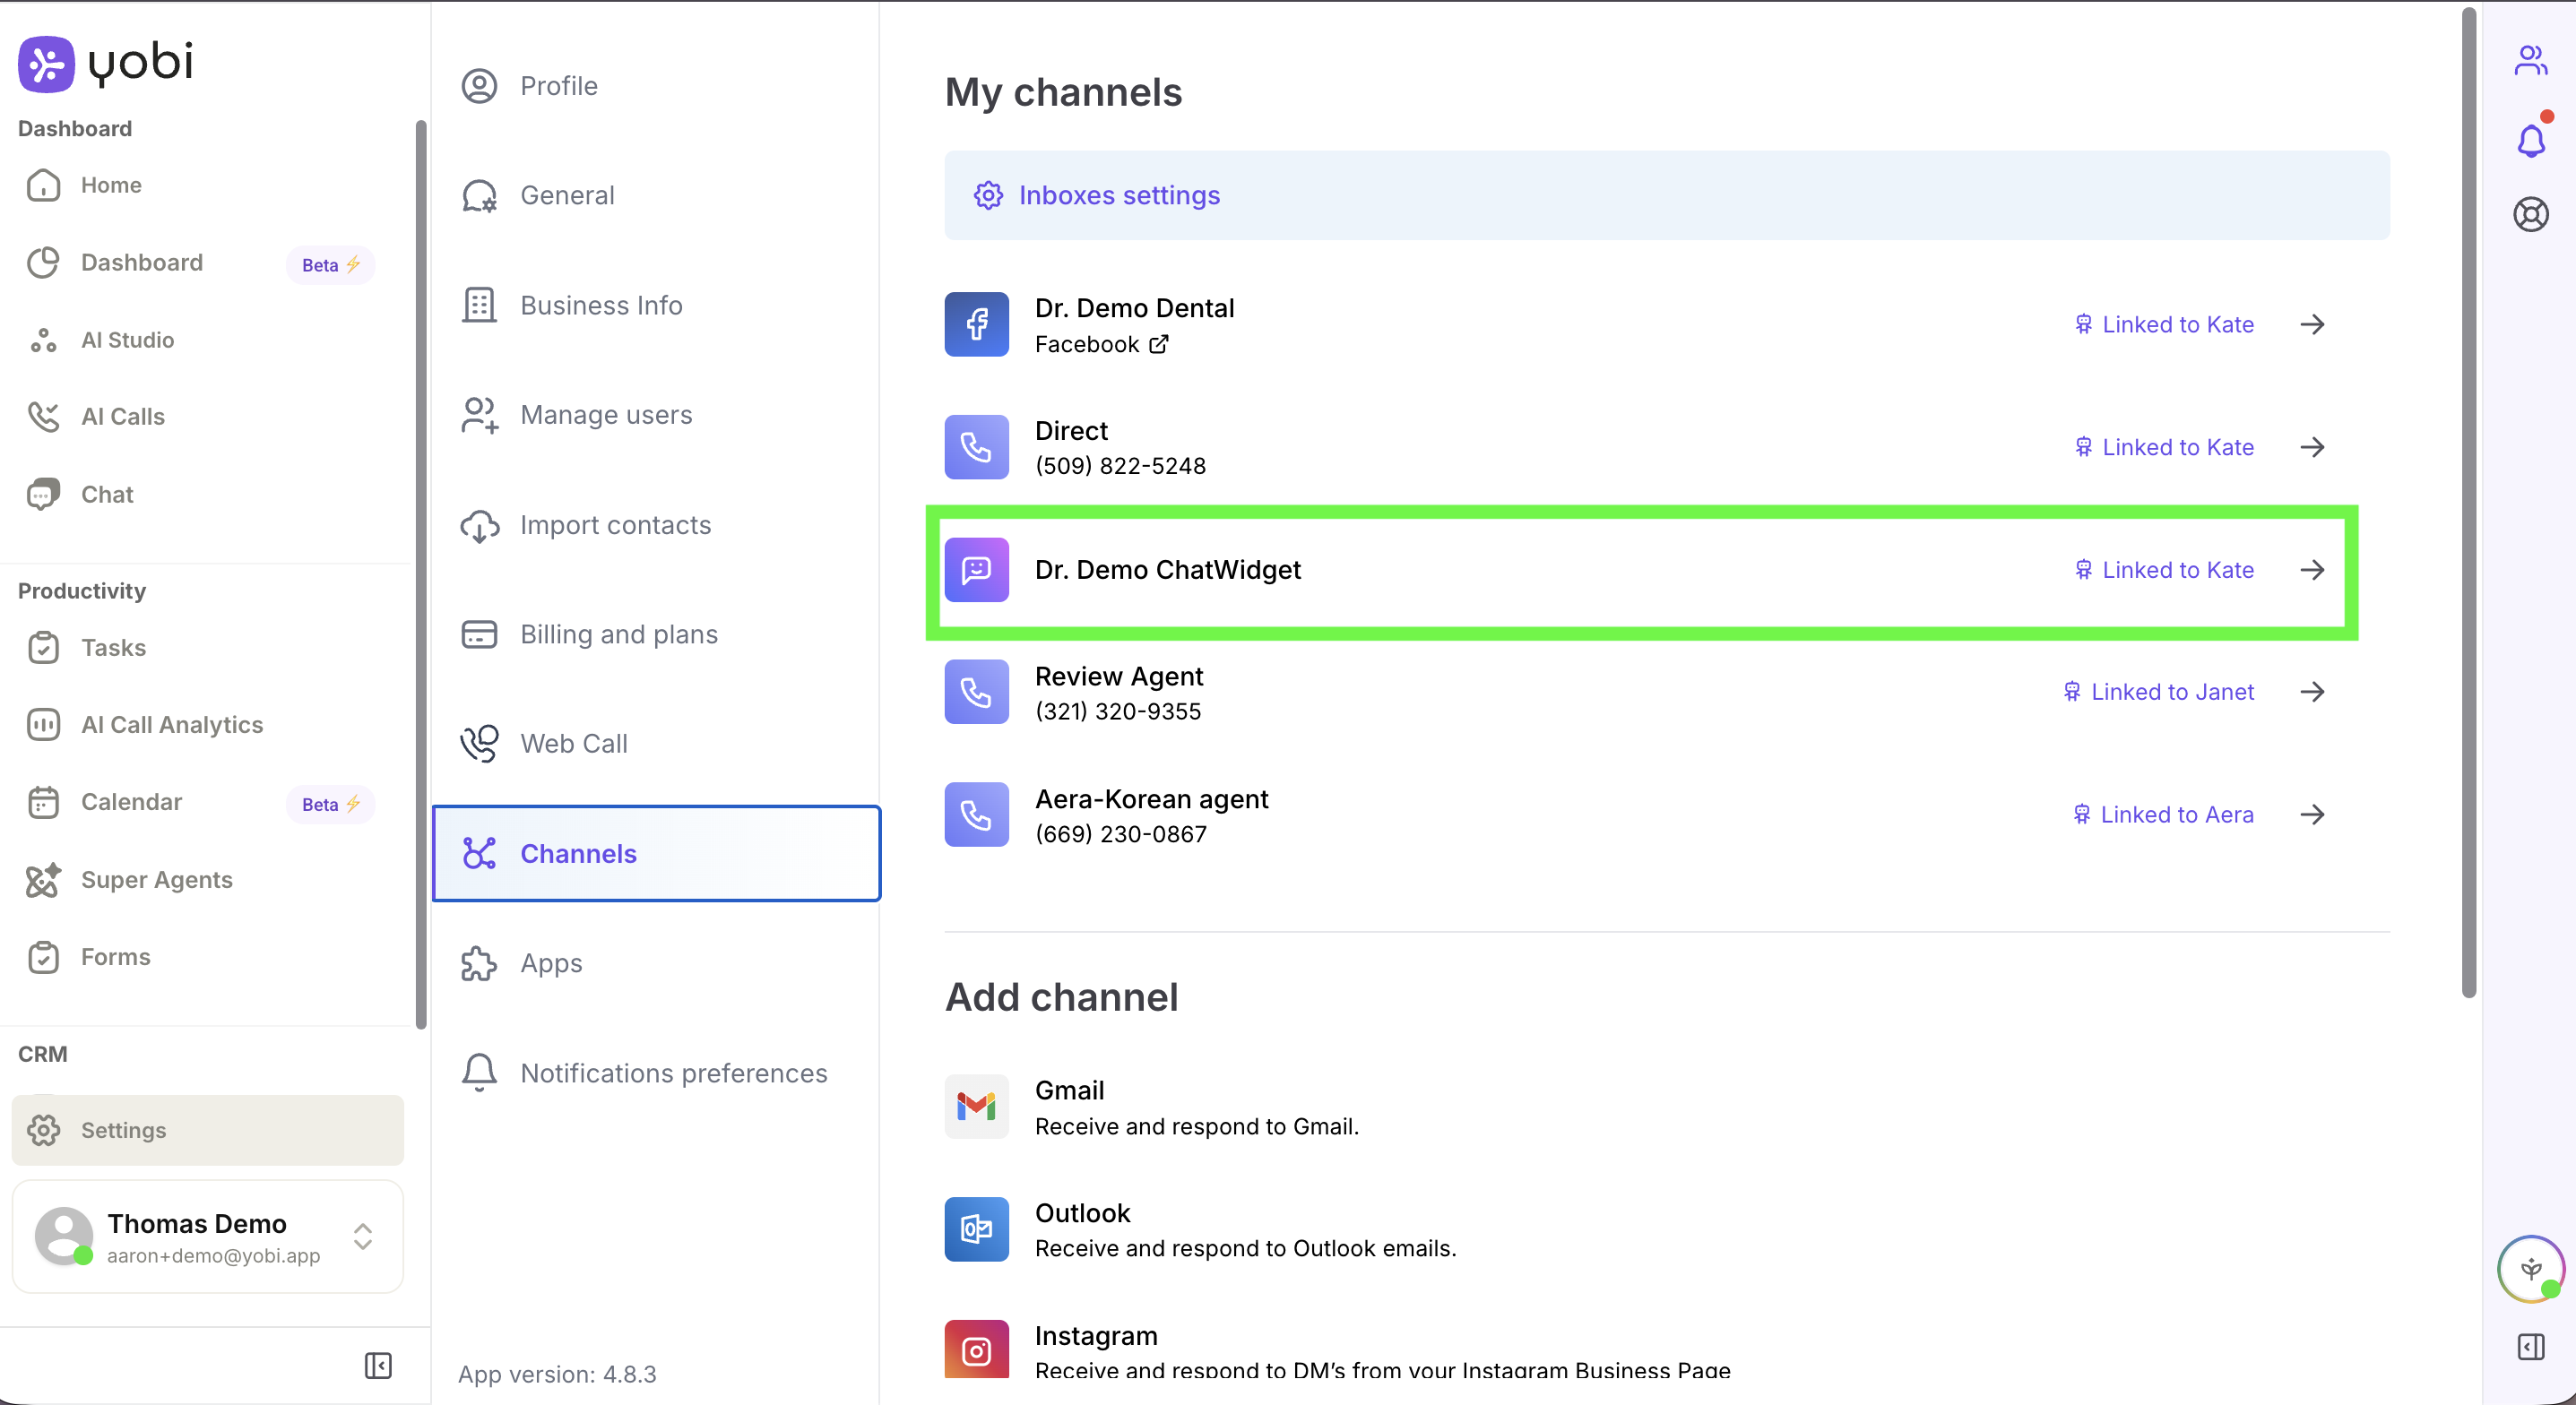Go to AI Studio
Viewport: 2576px width, 1405px height.
[x=127, y=340]
